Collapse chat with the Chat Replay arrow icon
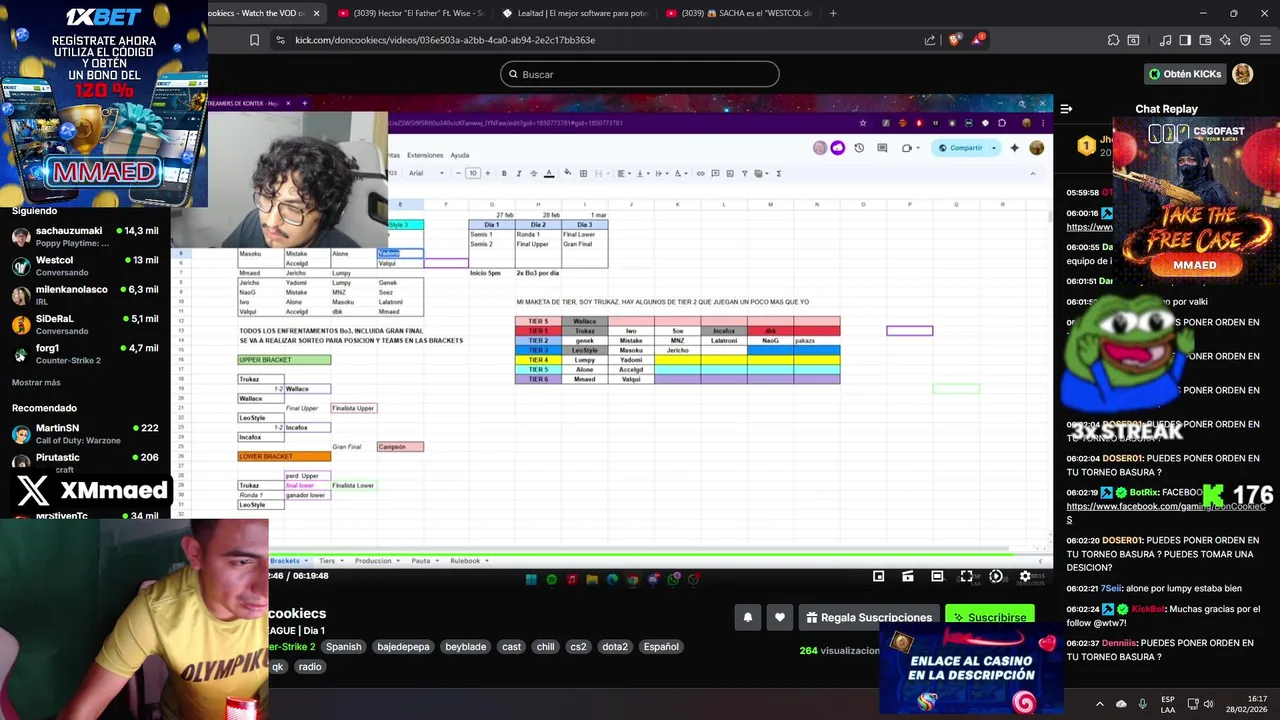This screenshot has width=1280, height=720. pyautogui.click(x=1066, y=109)
